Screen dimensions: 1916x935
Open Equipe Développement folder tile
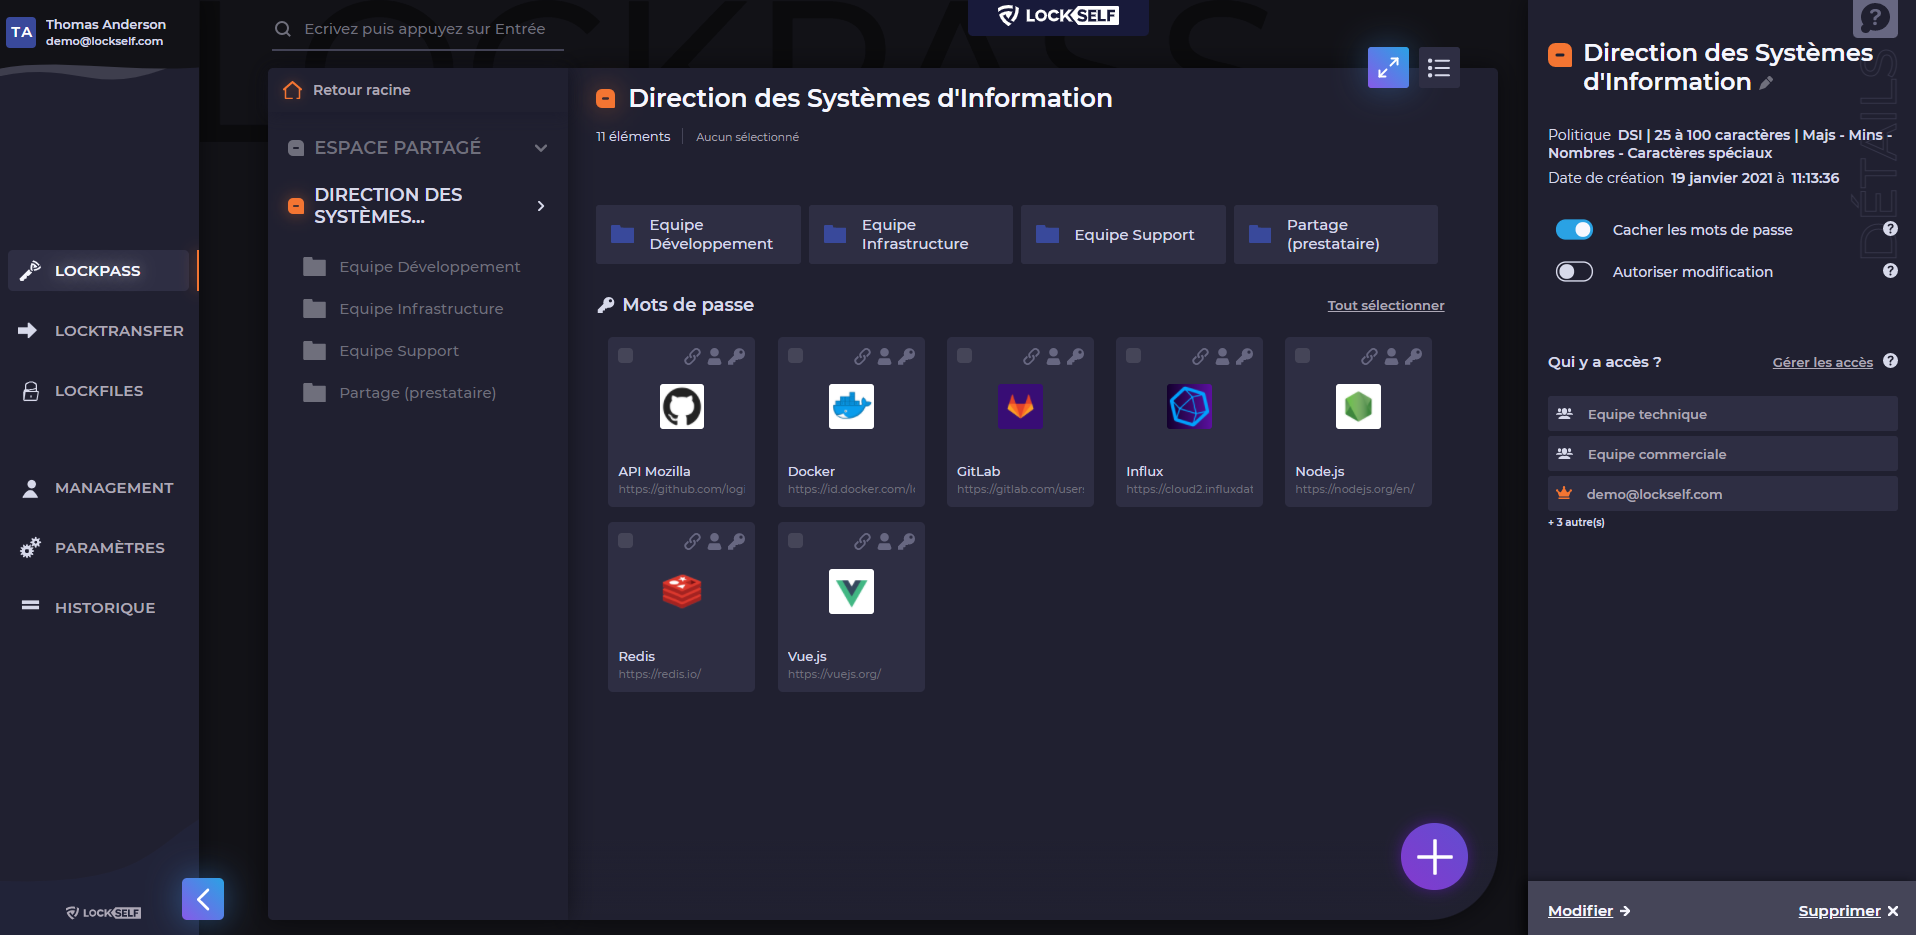[x=698, y=234]
